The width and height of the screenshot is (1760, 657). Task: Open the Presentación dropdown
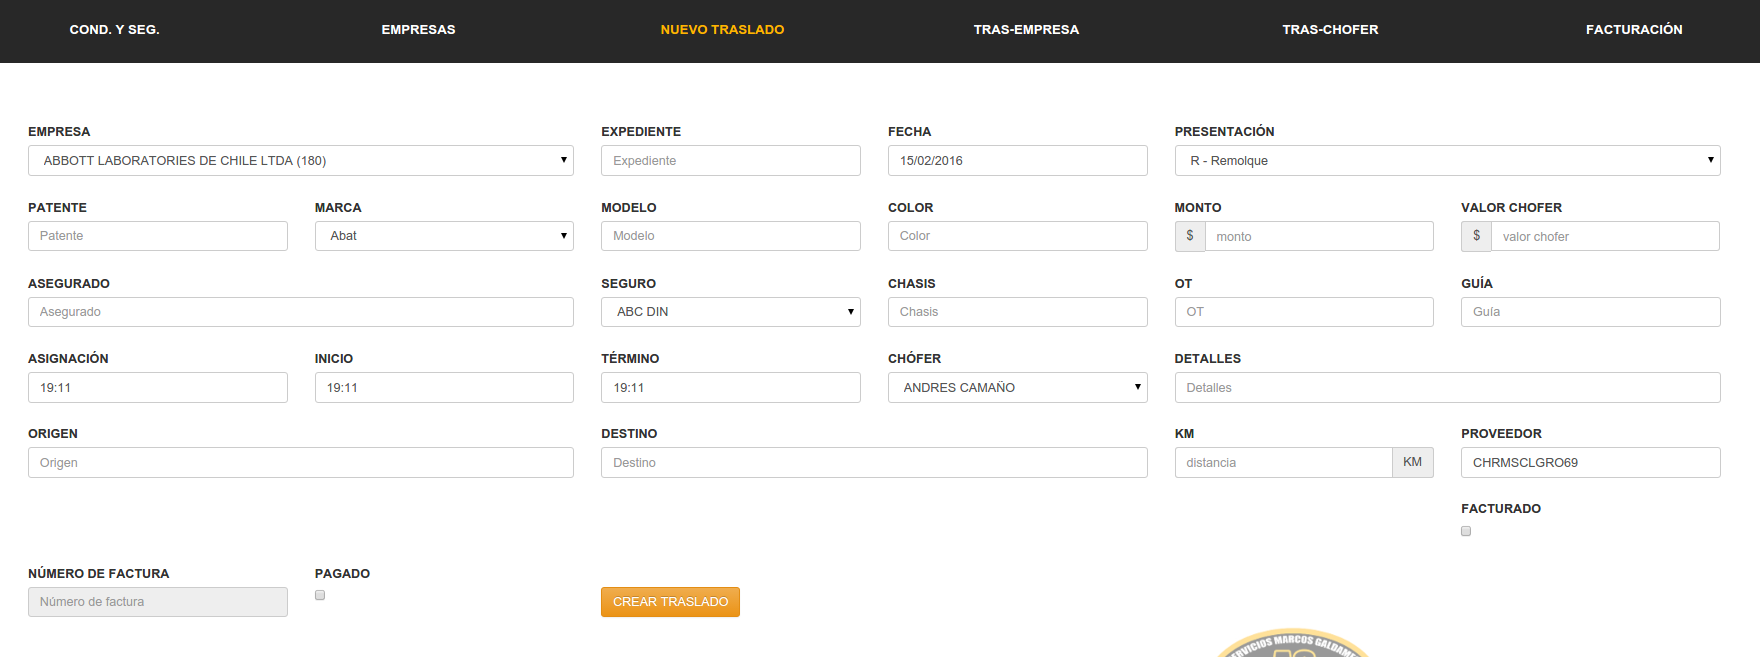(1447, 160)
